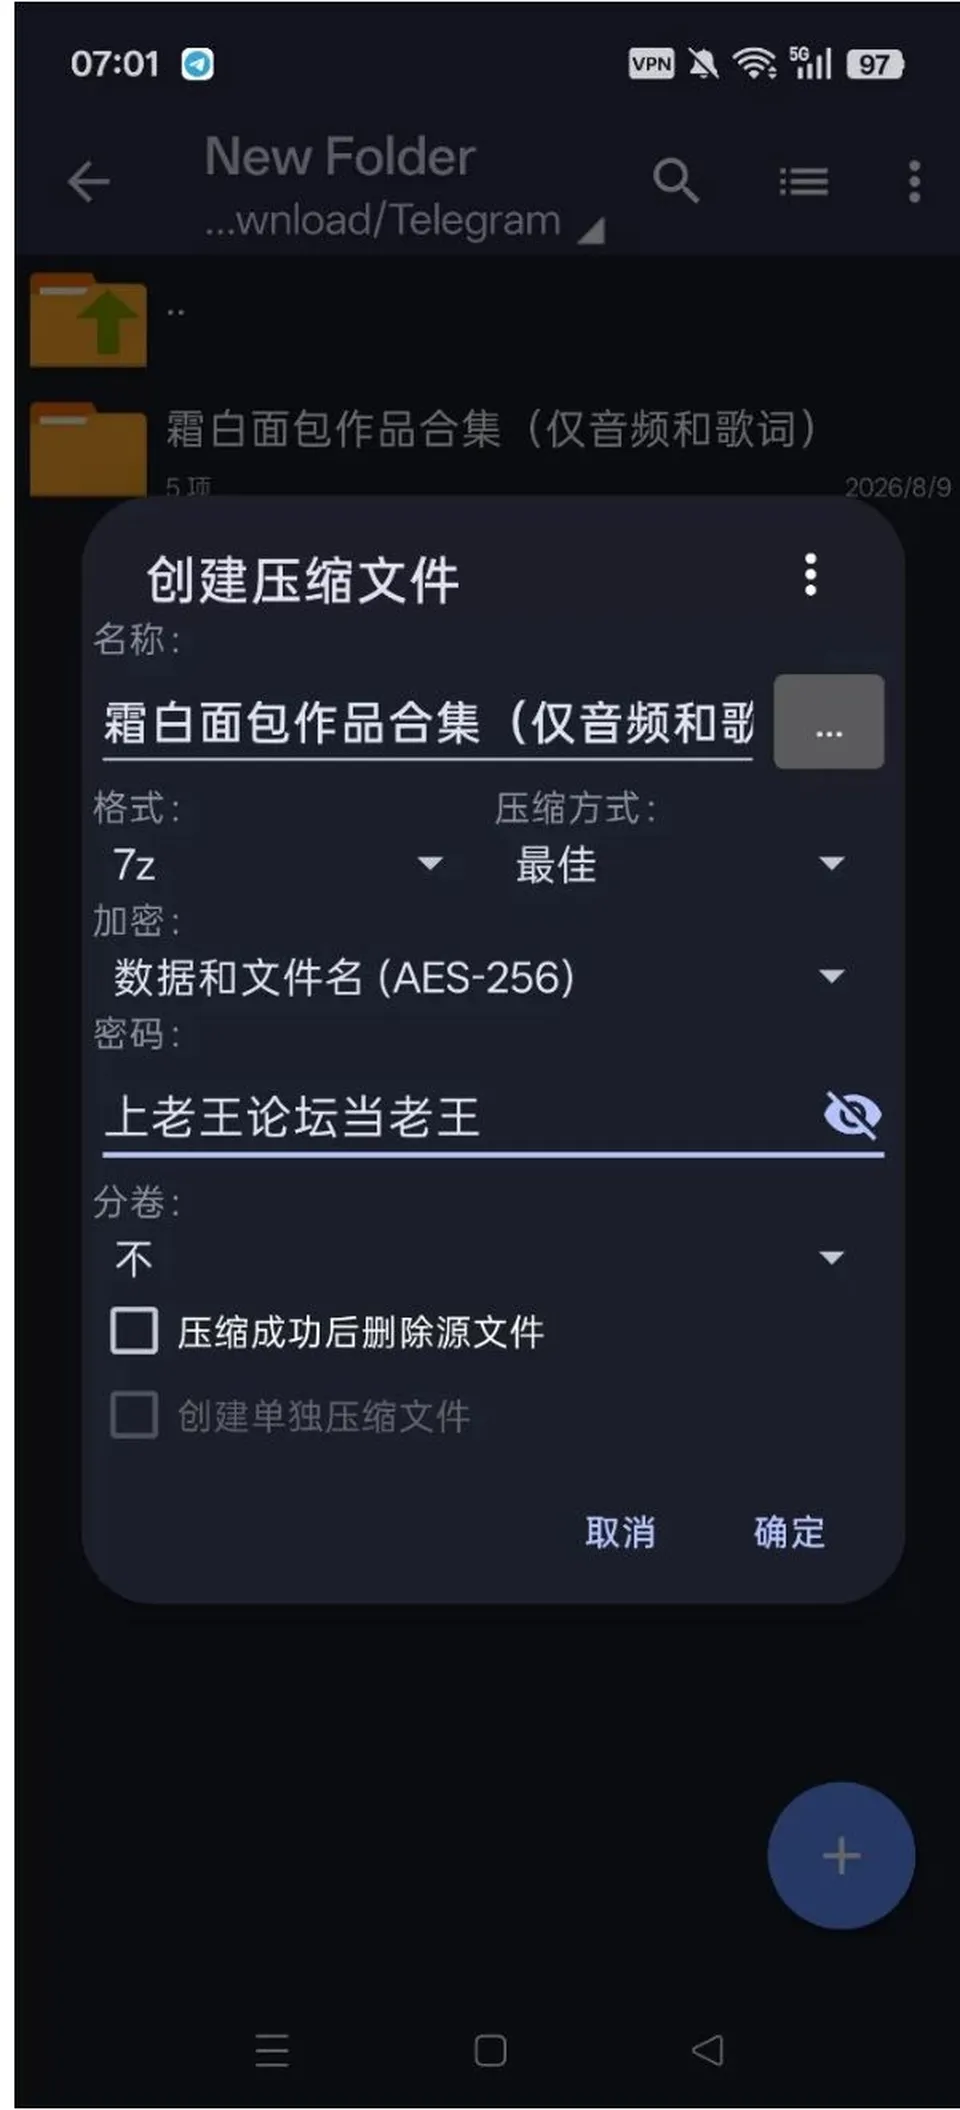Image resolution: width=960 pixels, height=2110 pixels.
Task: Tap the parent folder up-arrow icon
Action: [x=88, y=320]
